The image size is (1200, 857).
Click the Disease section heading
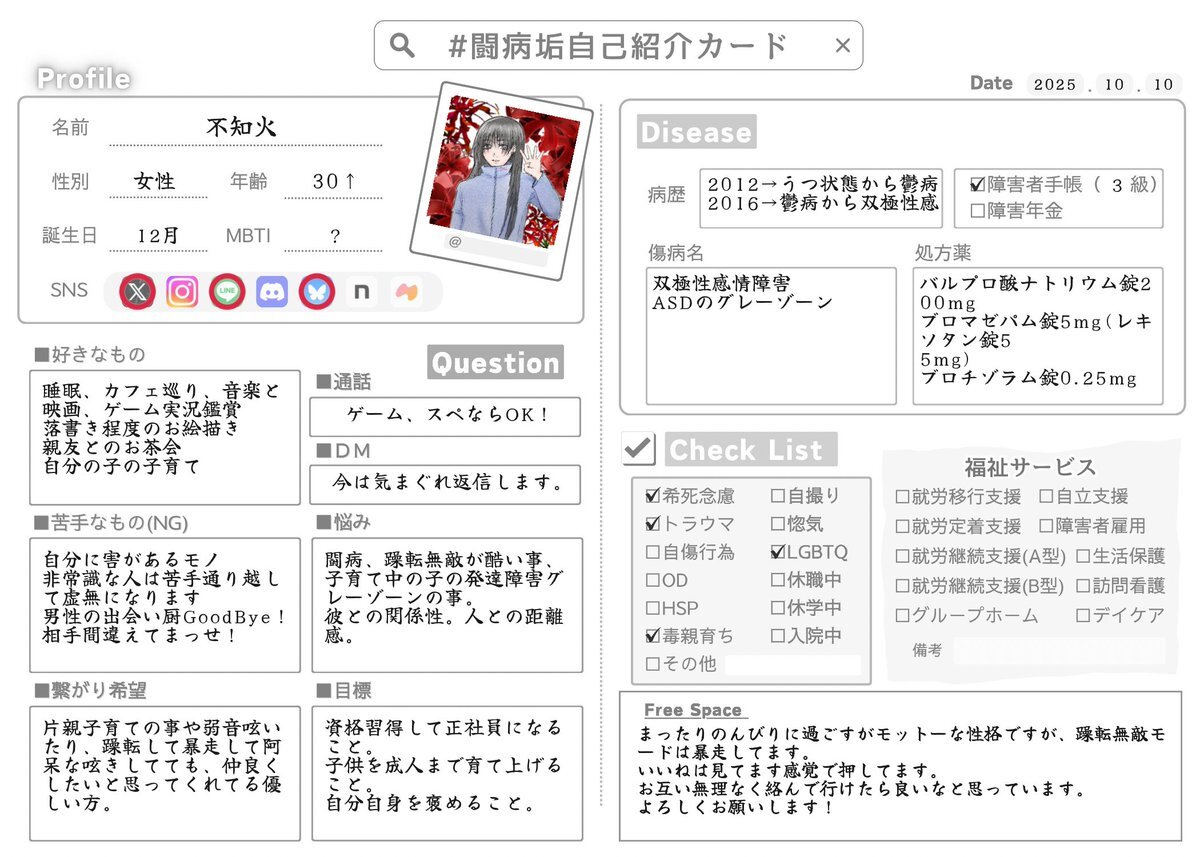tap(696, 132)
